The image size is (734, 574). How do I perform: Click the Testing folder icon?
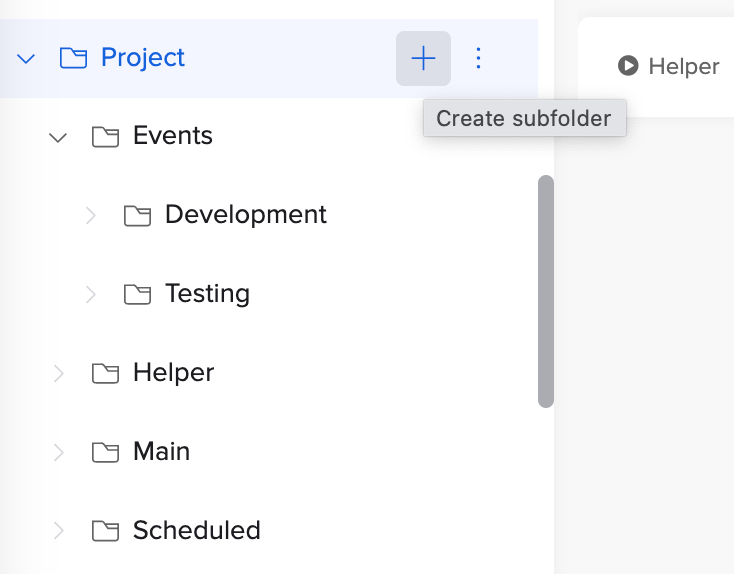click(x=137, y=294)
